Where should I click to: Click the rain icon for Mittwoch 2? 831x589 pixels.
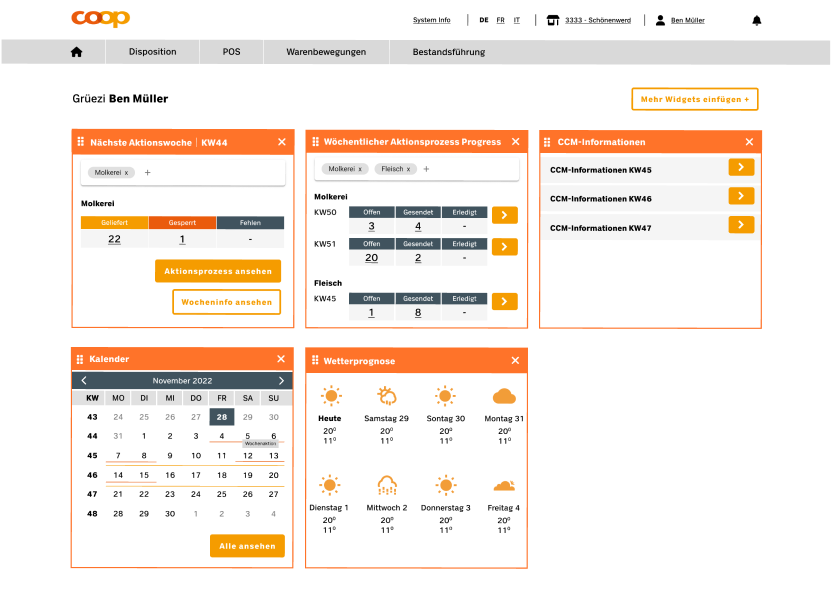tap(387, 485)
